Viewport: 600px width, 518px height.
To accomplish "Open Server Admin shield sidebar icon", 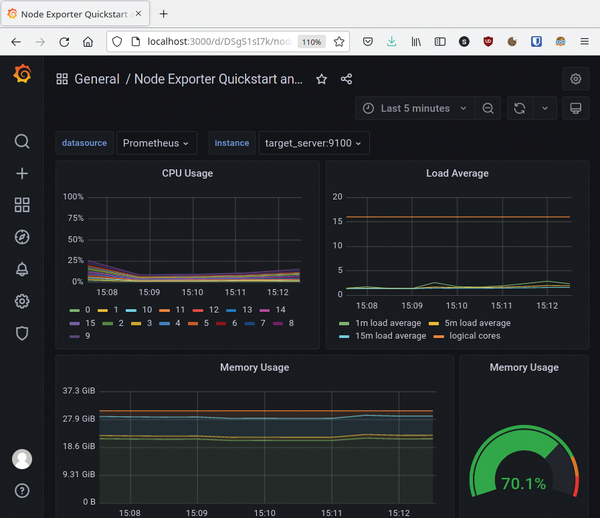I will click(x=22, y=333).
